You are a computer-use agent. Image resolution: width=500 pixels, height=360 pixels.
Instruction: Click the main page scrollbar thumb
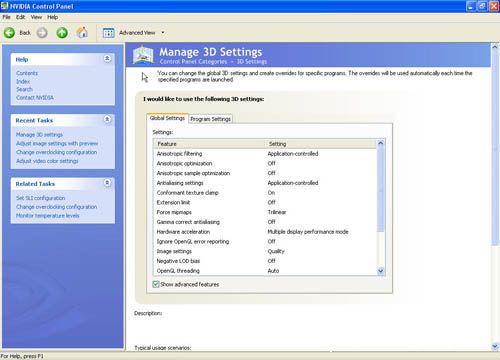(495, 148)
